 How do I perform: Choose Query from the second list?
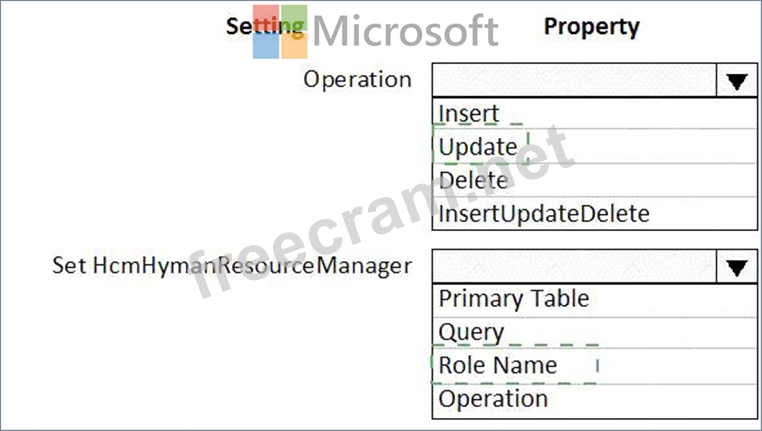pos(471,332)
